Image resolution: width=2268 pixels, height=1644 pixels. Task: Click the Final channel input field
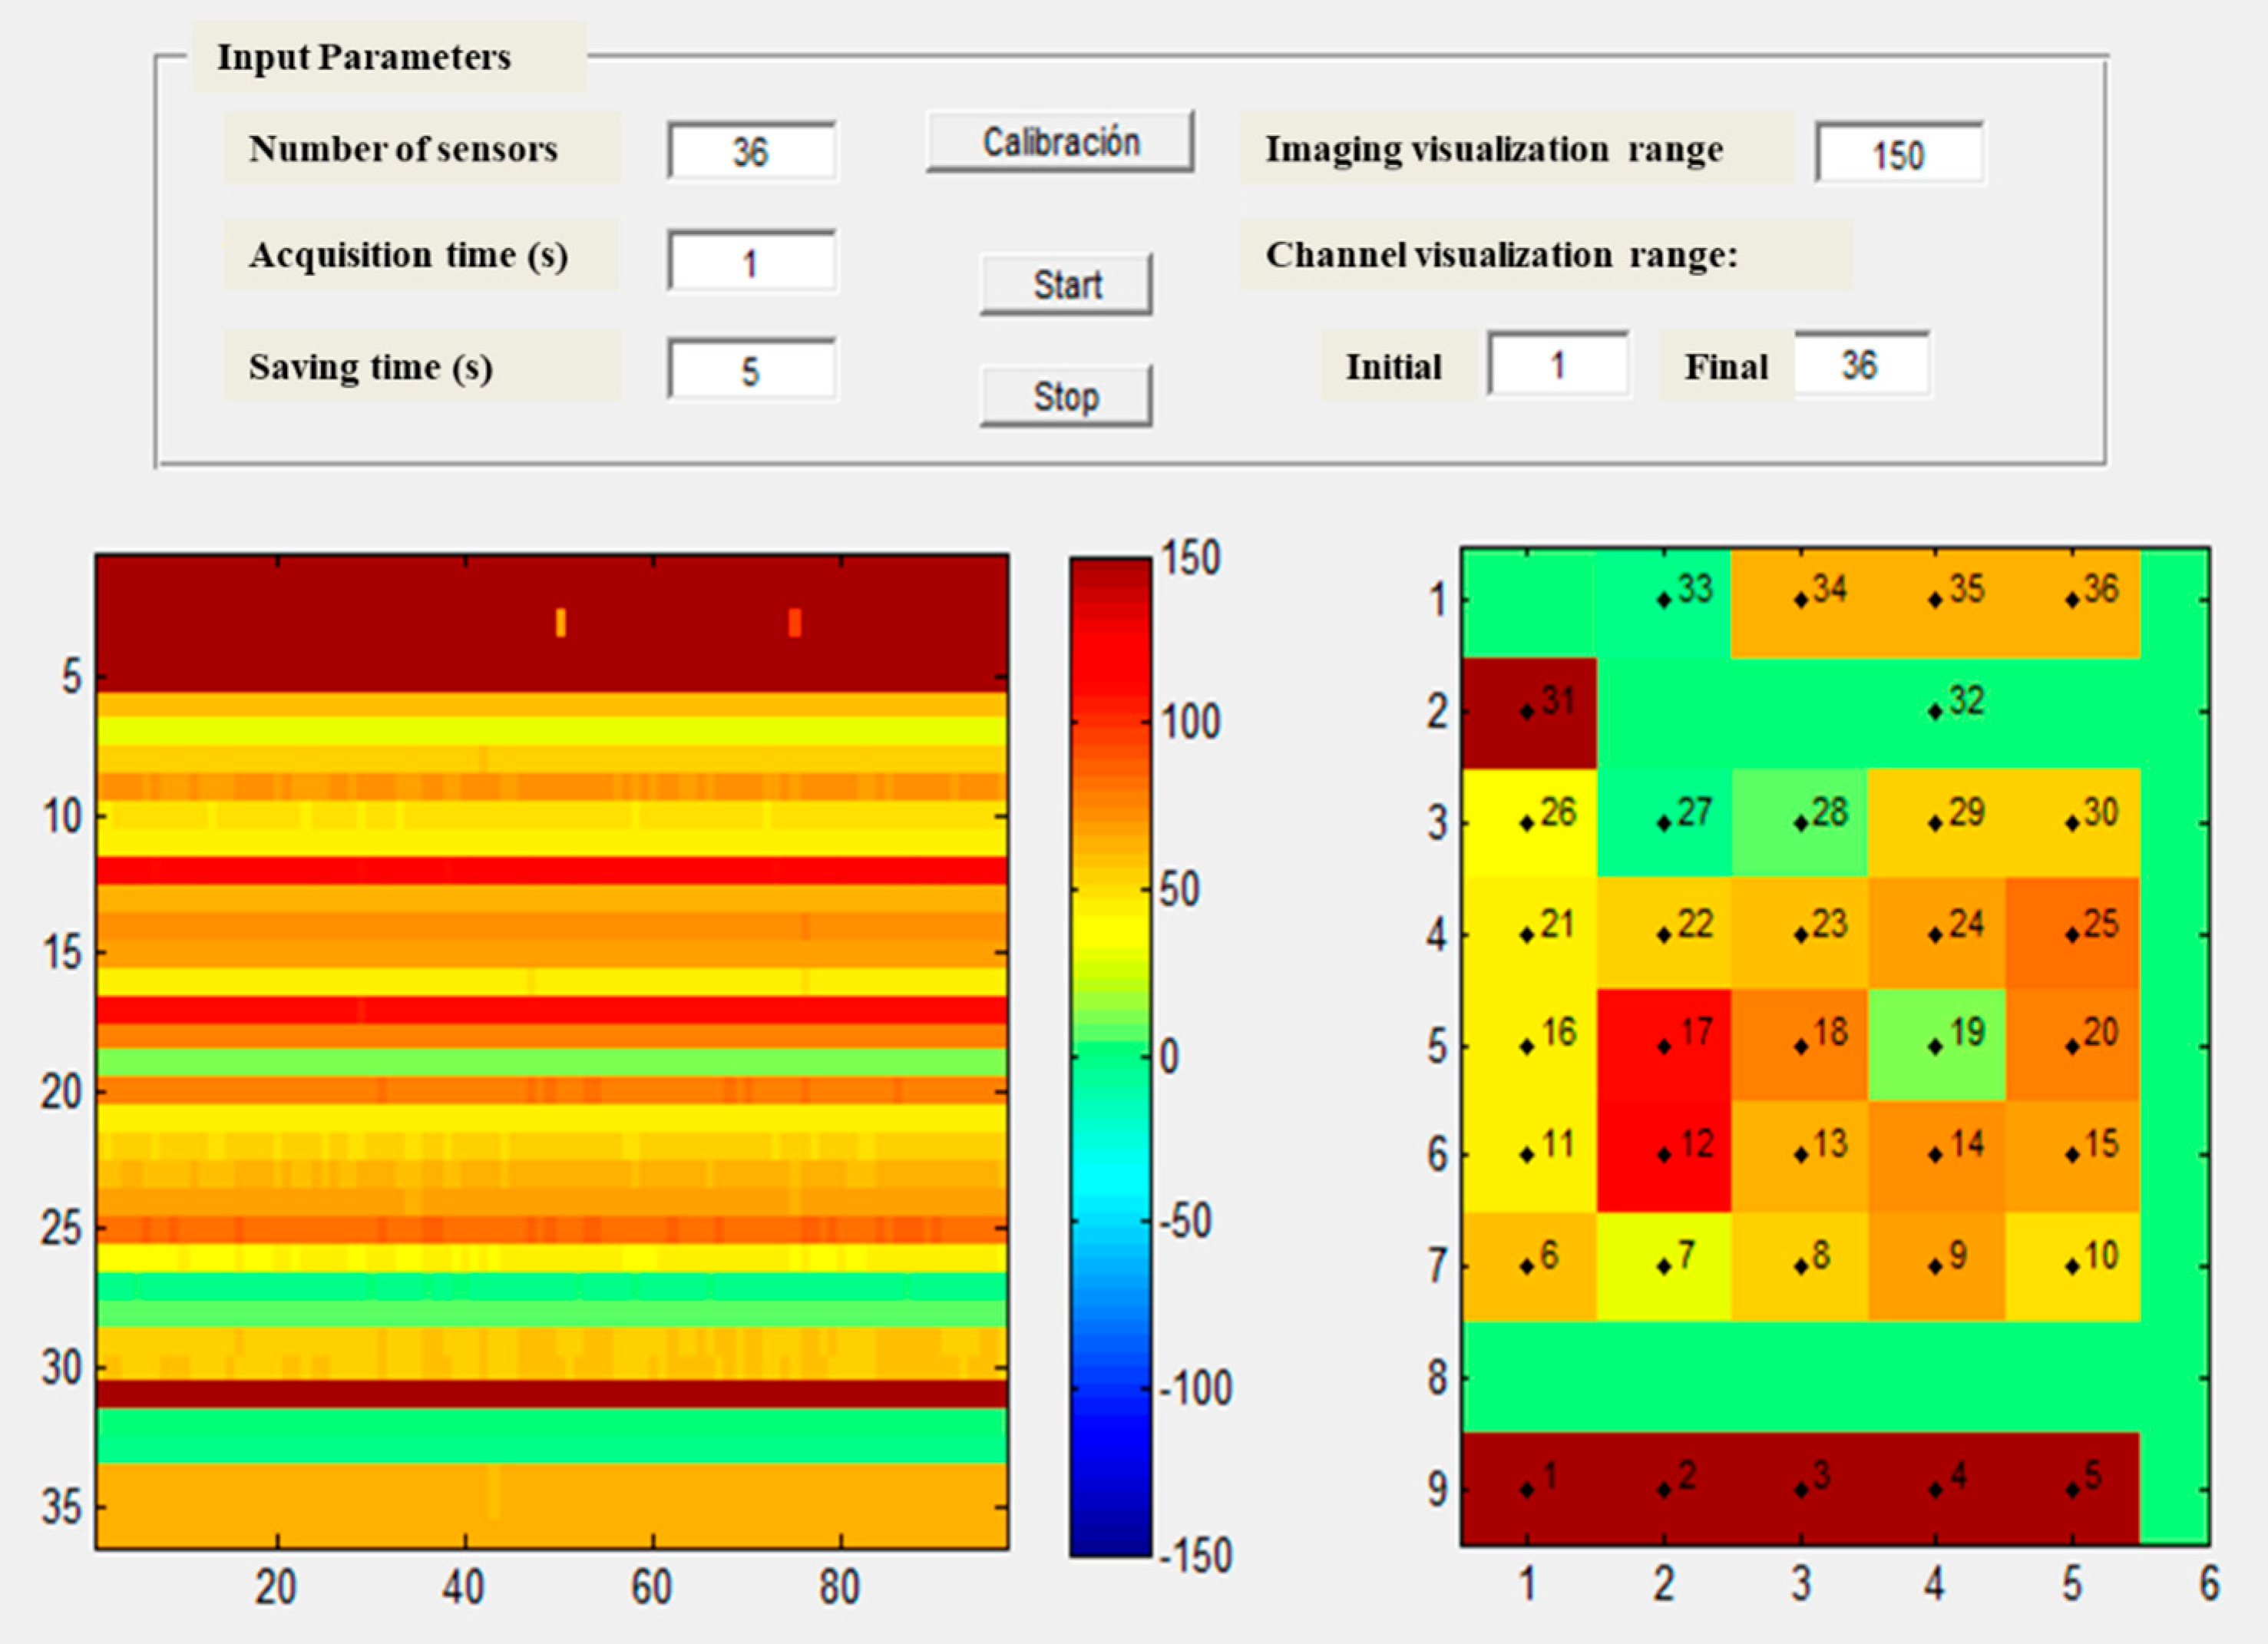pos(1861,365)
